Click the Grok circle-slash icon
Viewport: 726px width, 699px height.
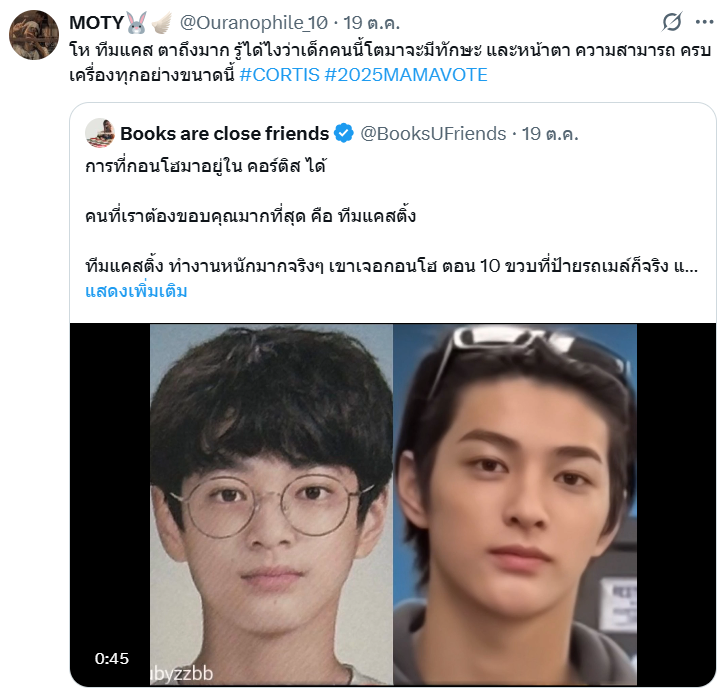(x=672, y=22)
